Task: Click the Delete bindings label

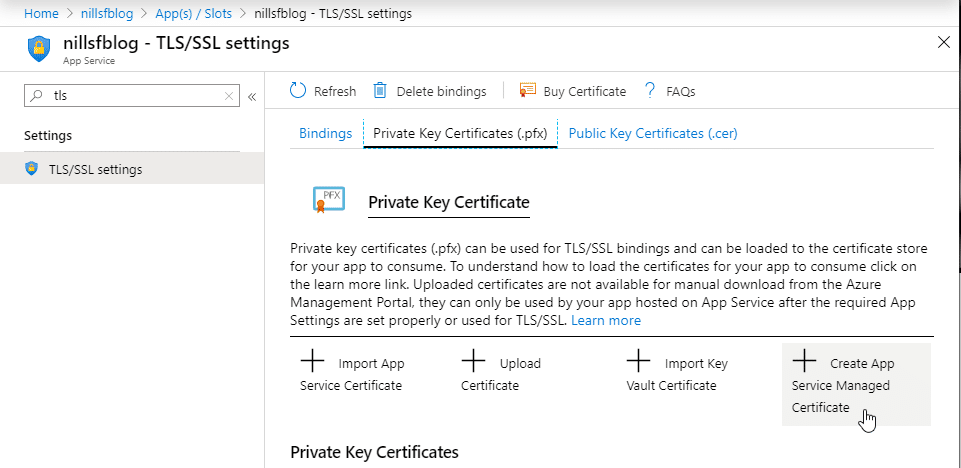Action: click(441, 91)
